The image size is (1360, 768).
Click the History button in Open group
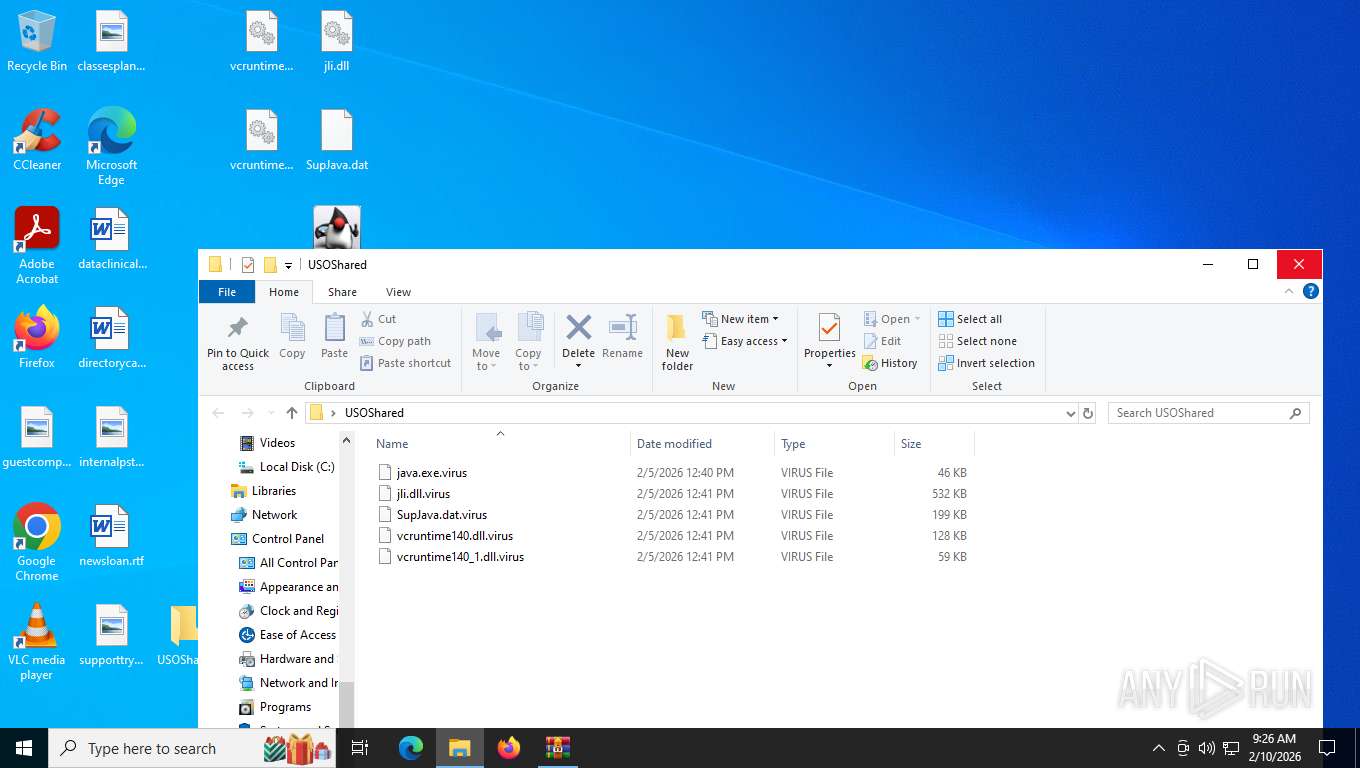pos(890,363)
